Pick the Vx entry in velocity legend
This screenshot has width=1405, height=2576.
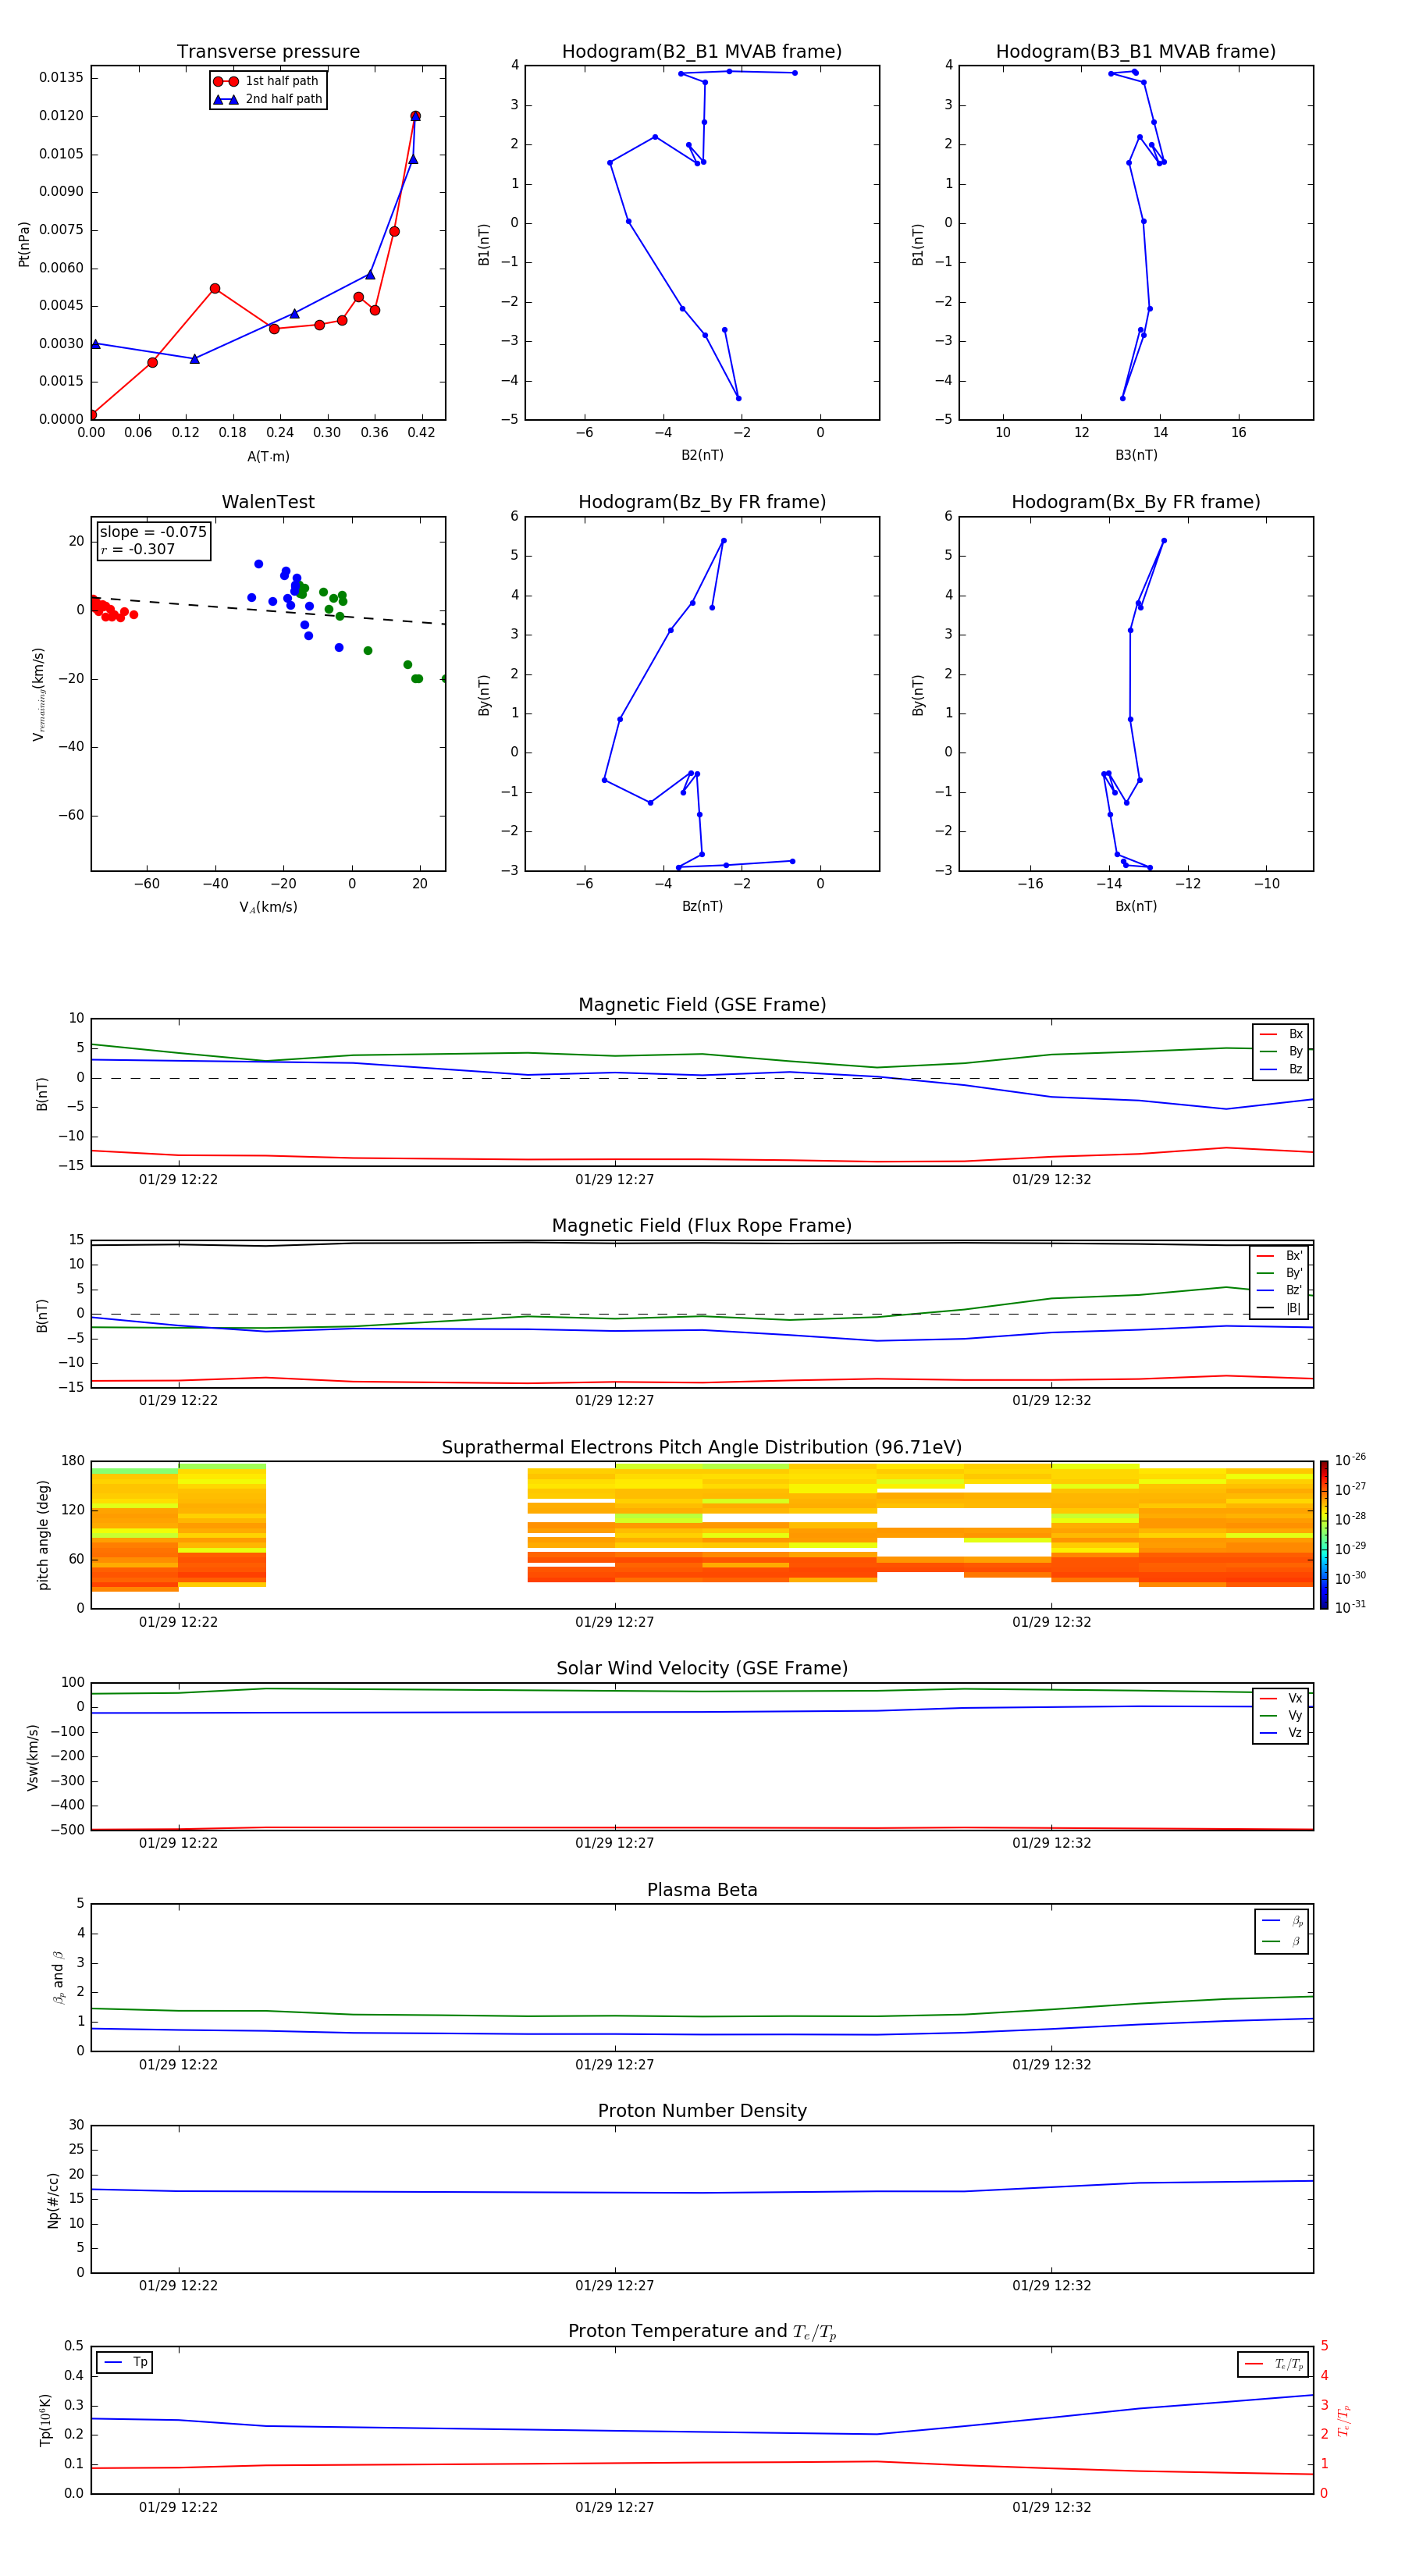pos(1281,1698)
